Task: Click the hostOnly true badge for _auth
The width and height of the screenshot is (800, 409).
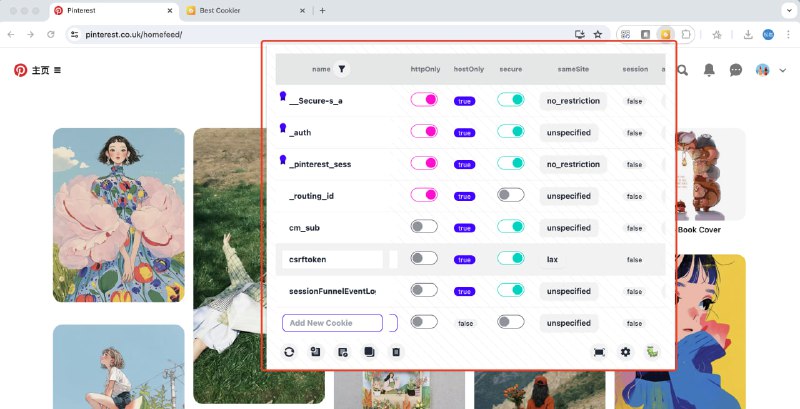Action: tap(465, 132)
